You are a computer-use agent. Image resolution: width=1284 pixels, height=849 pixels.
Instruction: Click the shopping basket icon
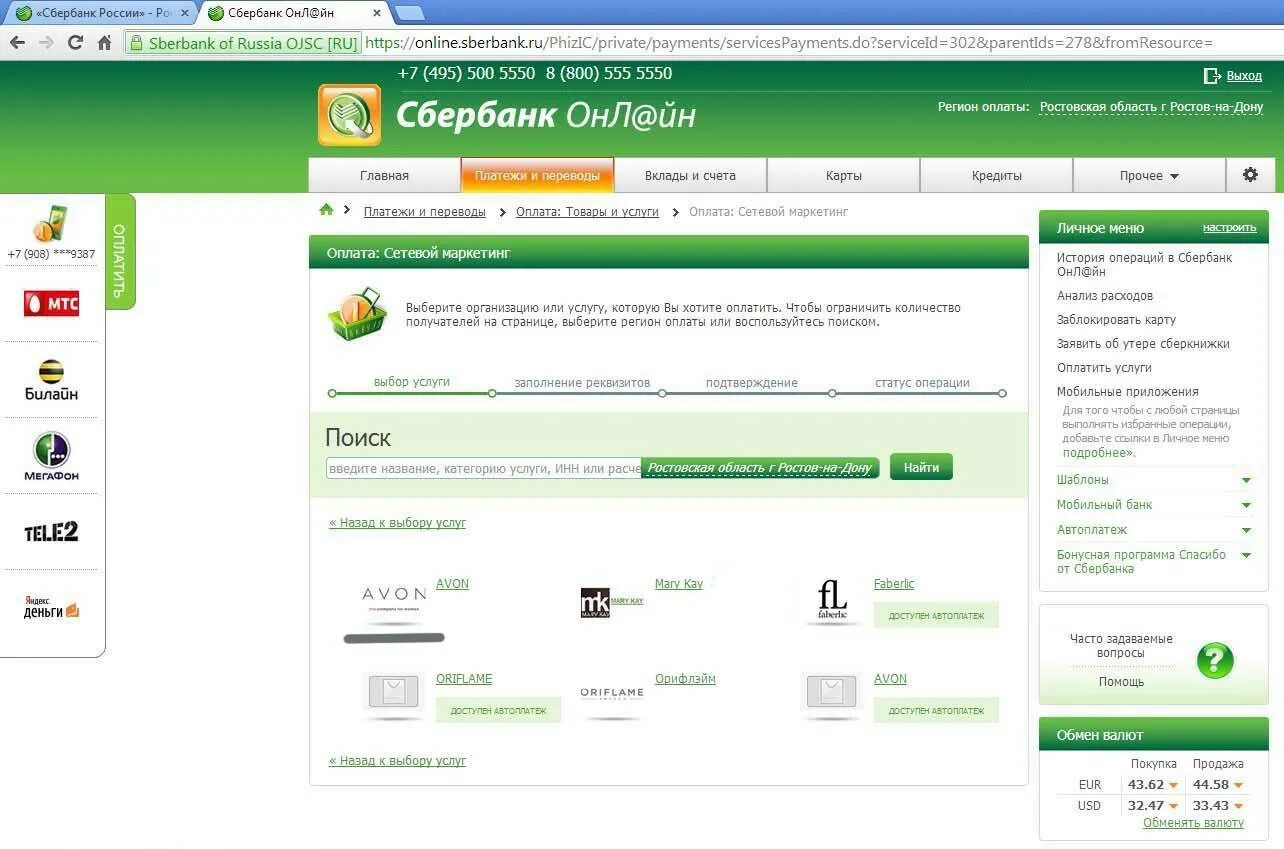(x=357, y=315)
